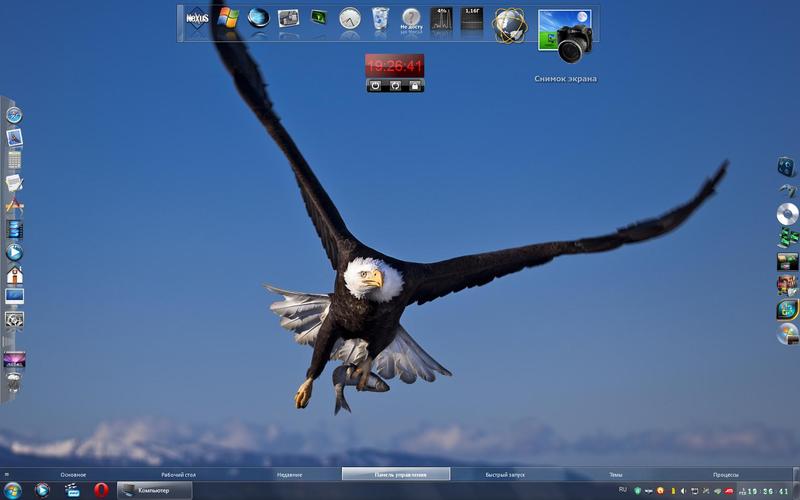
Task: Open the calculator in left dock
Action: click(14, 160)
